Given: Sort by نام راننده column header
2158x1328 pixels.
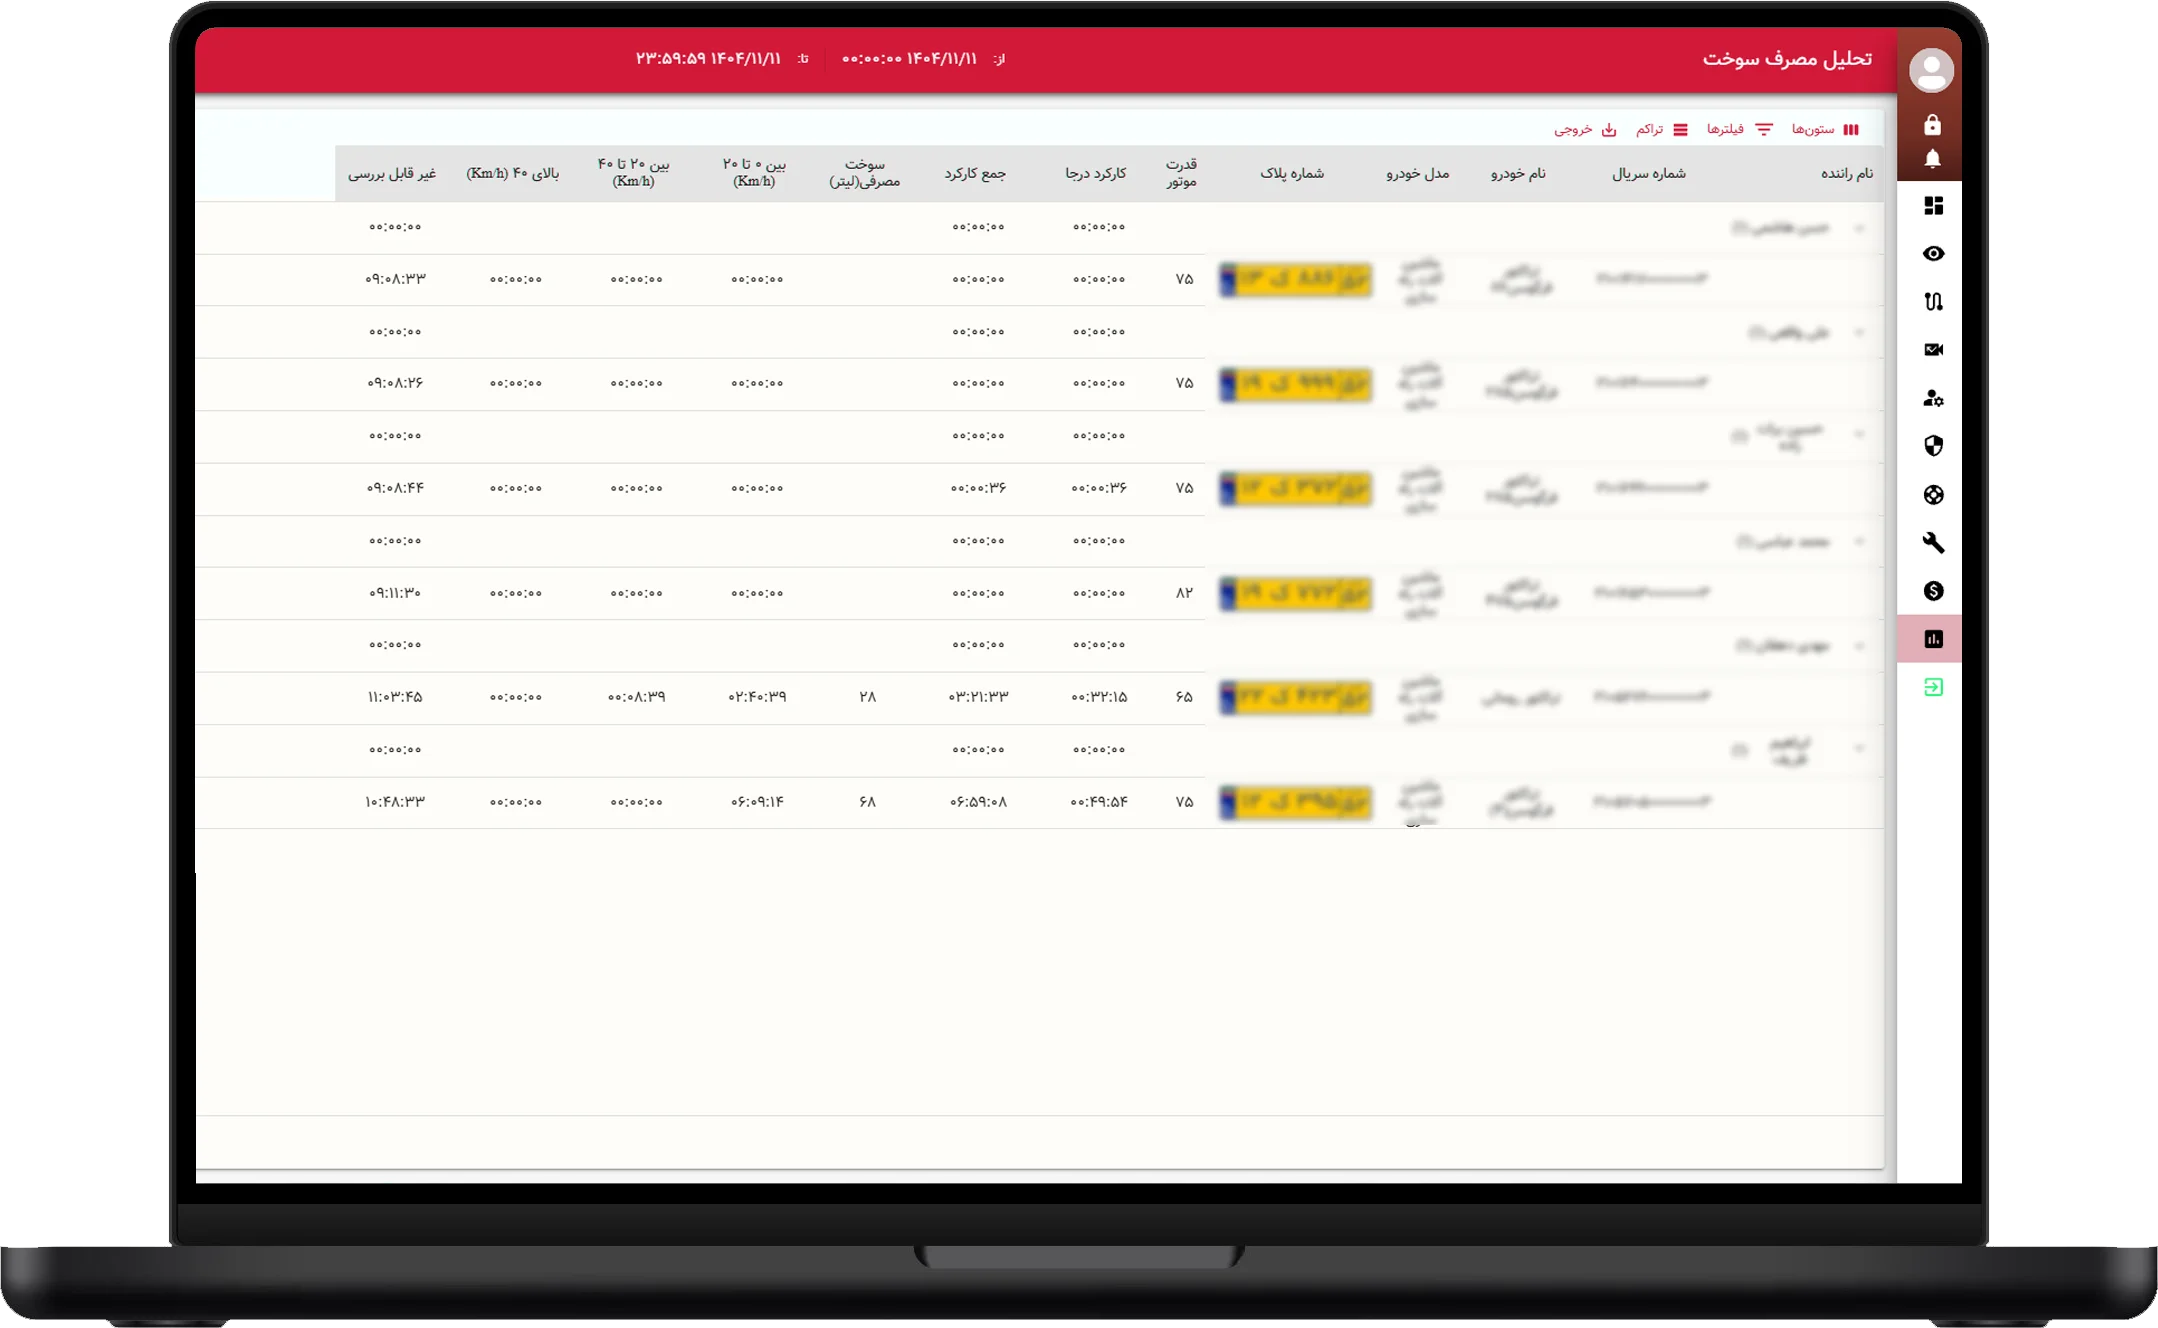Looking at the screenshot, I should [1846, 173].
